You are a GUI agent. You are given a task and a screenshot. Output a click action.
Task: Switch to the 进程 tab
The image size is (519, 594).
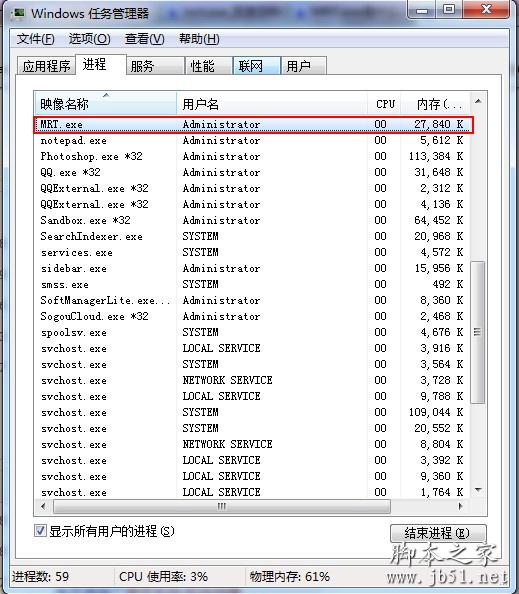tap(101, 64)
